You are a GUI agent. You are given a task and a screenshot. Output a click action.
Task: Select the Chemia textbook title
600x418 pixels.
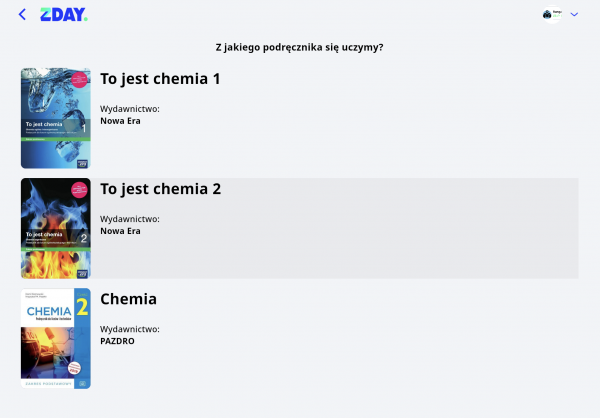[x=129, y=299]
